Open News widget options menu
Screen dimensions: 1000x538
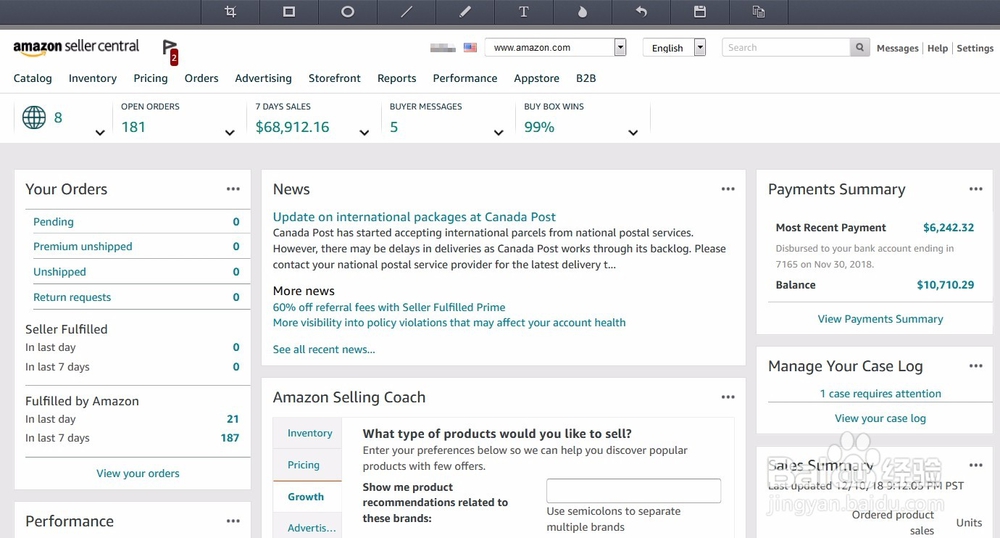pyautogui.click(x=728, y=189)
